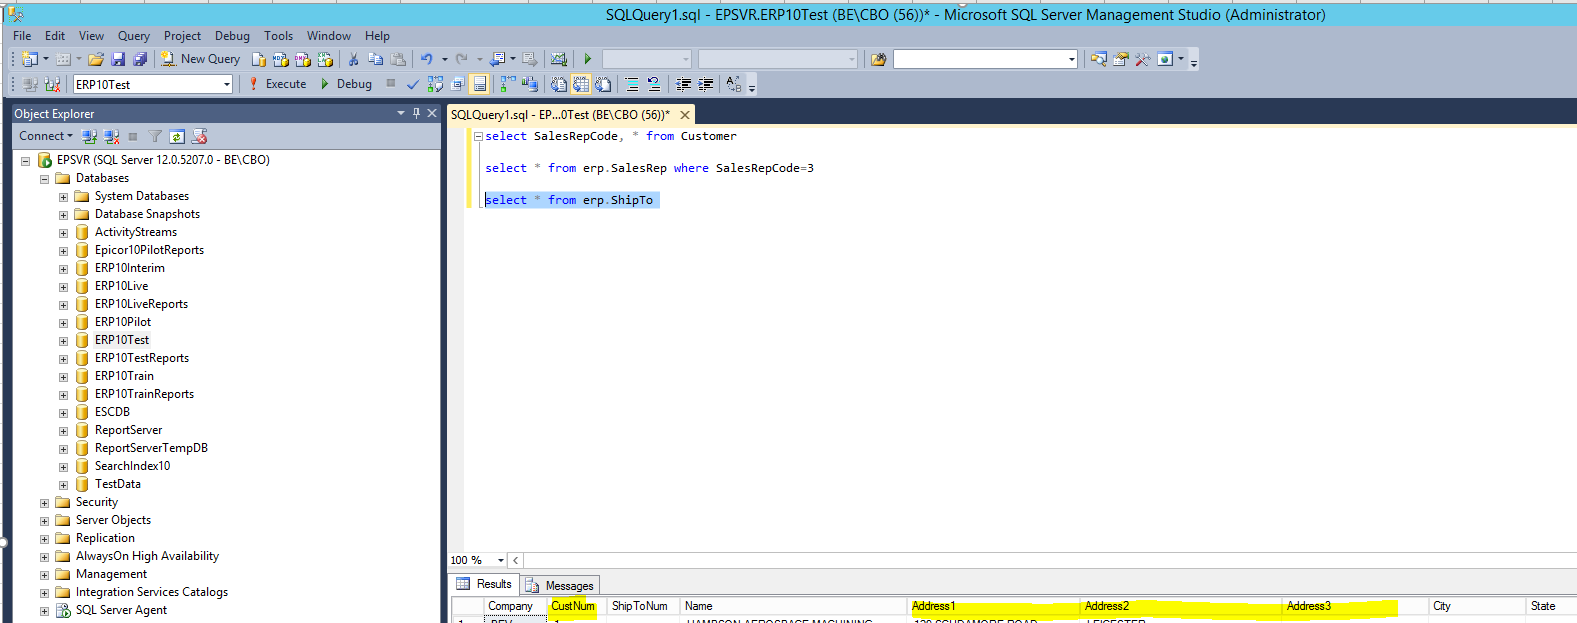This screenshot has height=623, width=1577.
Task: Open the File menu
Action: [x=22, y=36]
